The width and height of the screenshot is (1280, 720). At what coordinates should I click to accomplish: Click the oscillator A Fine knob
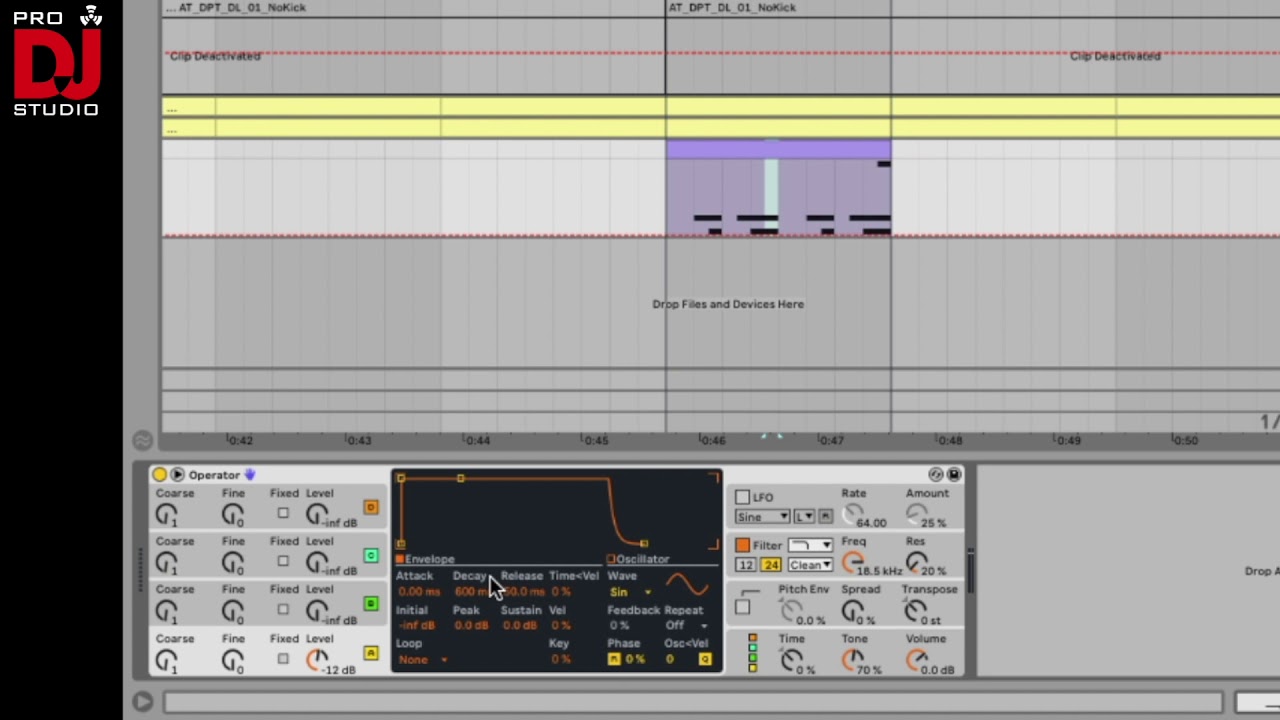click(x=232, y=661)
